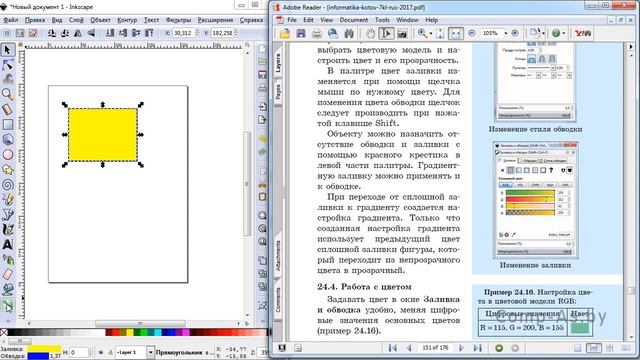Go to next page in Adobe Reader
640x360 pixels.
(461, 348)
